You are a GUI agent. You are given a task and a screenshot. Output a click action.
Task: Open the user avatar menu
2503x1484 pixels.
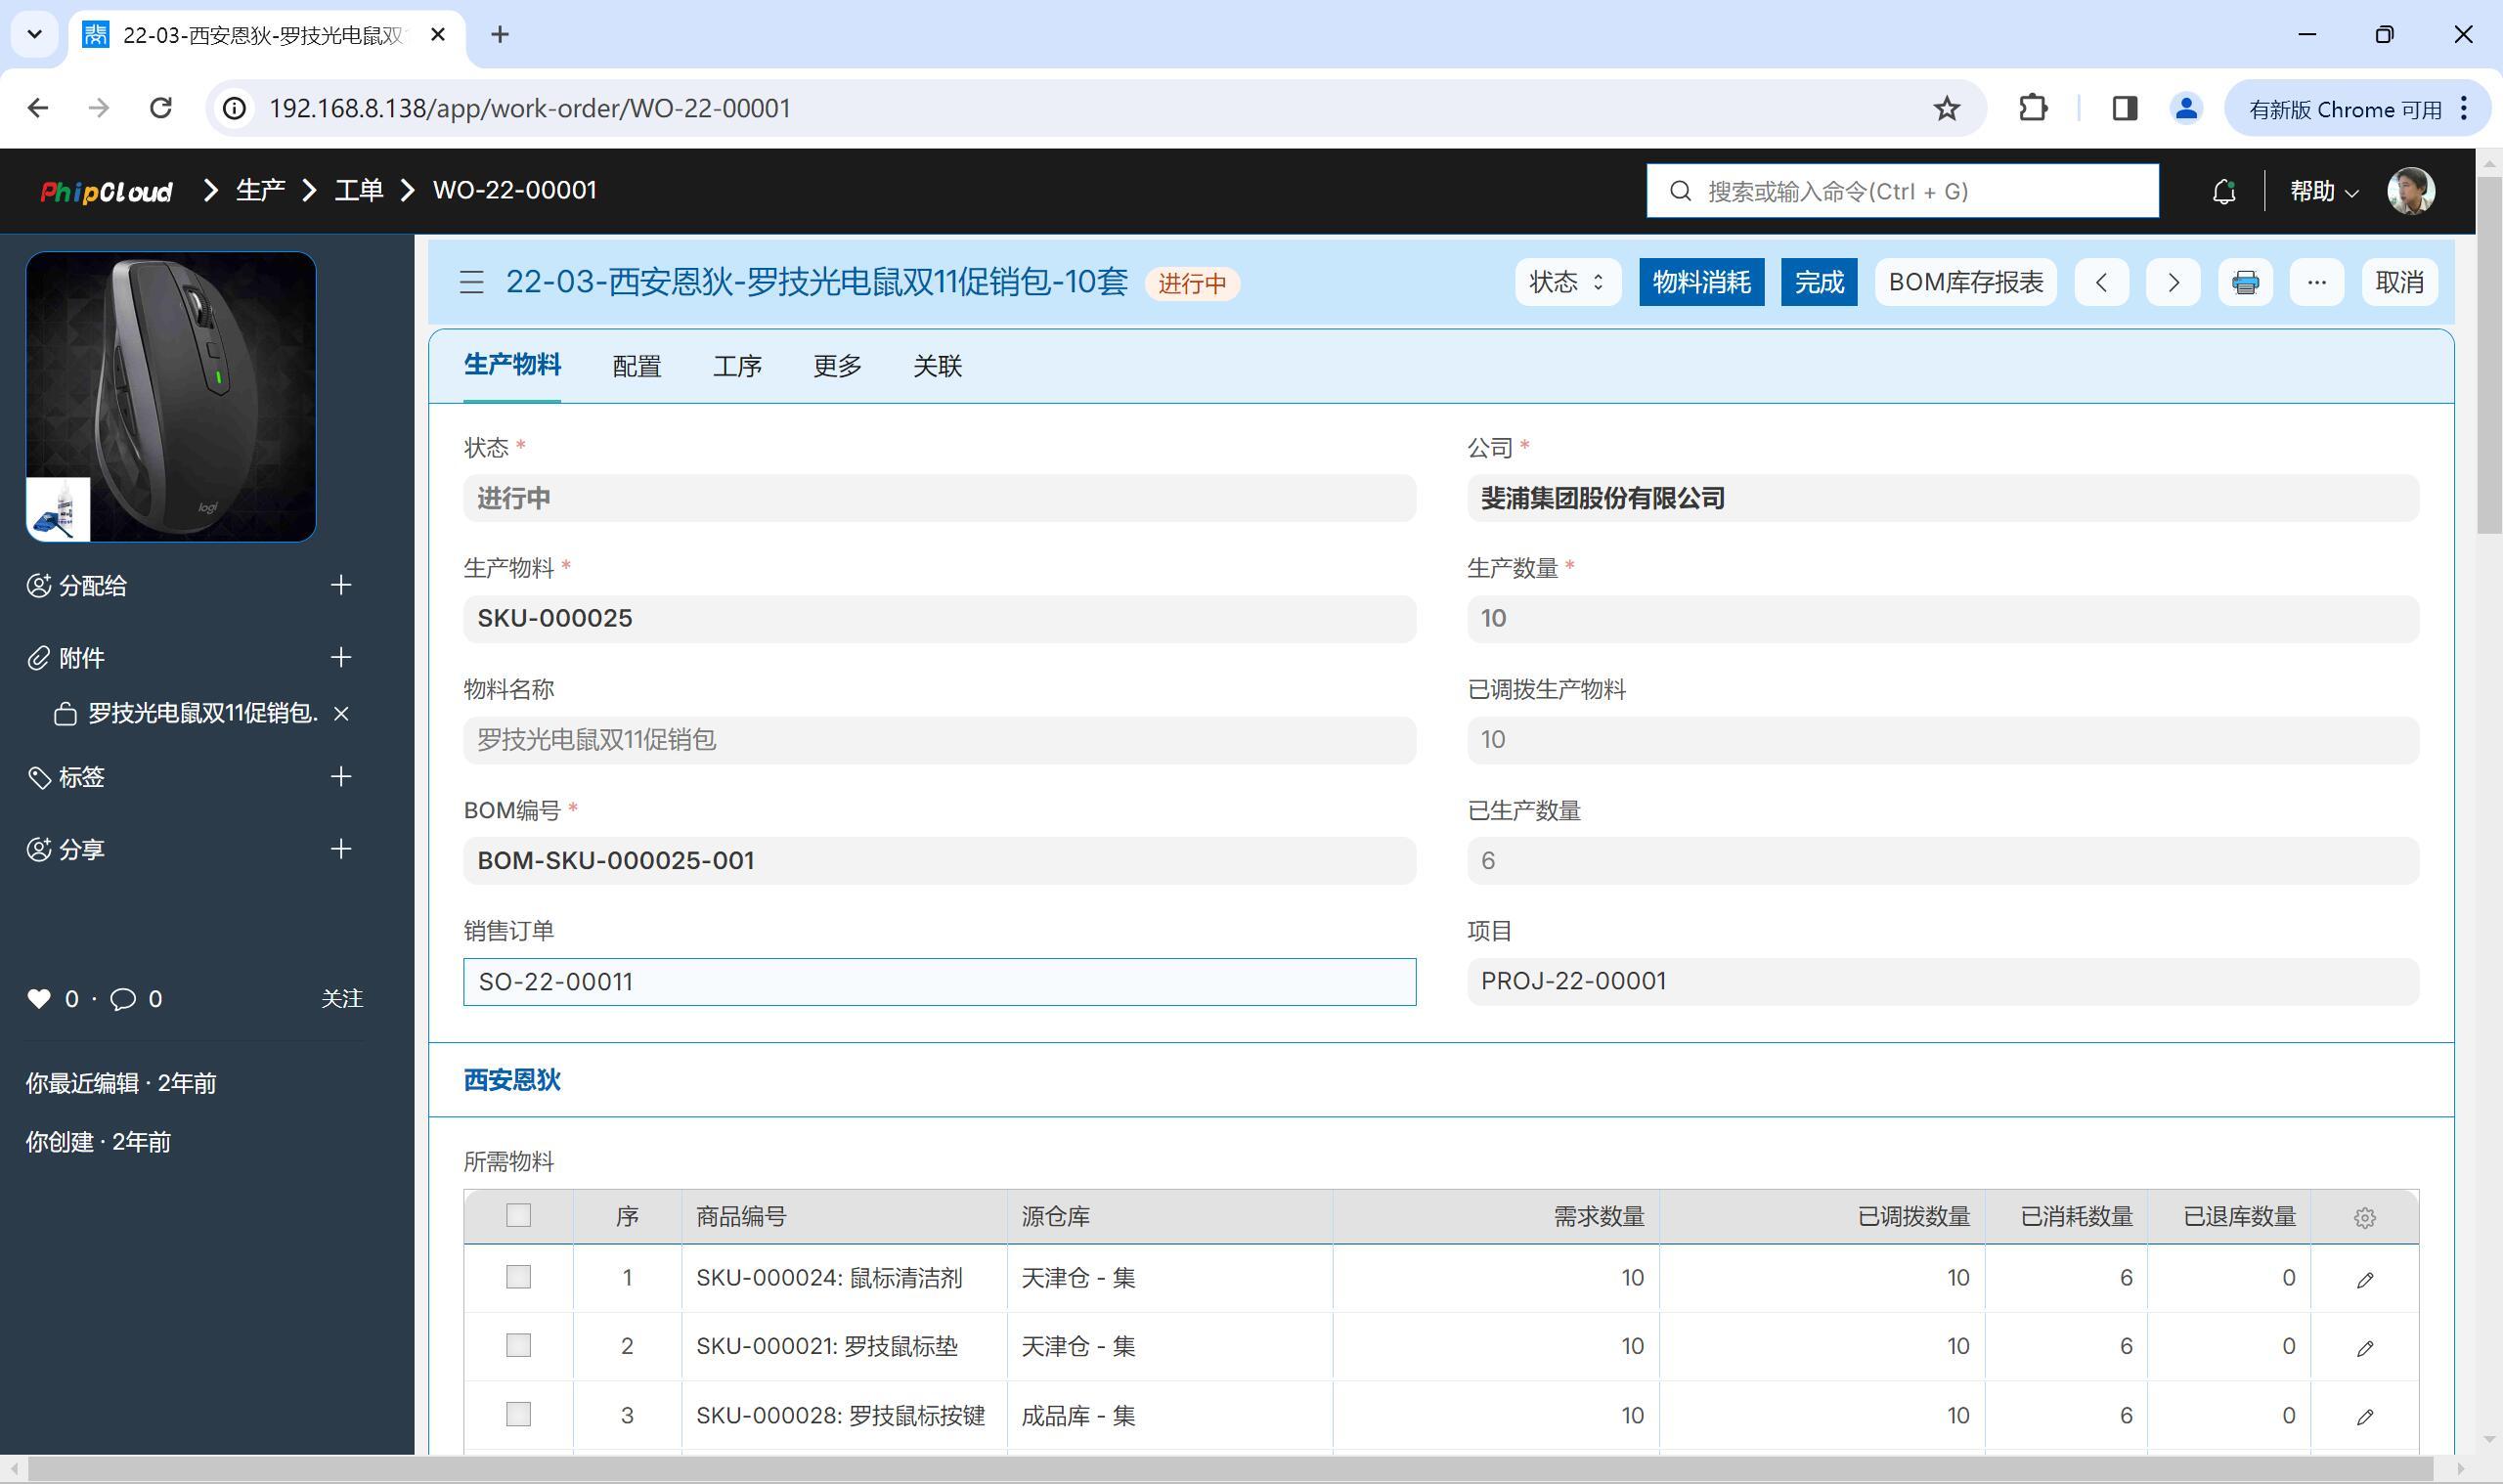[x=2410, y=190]
